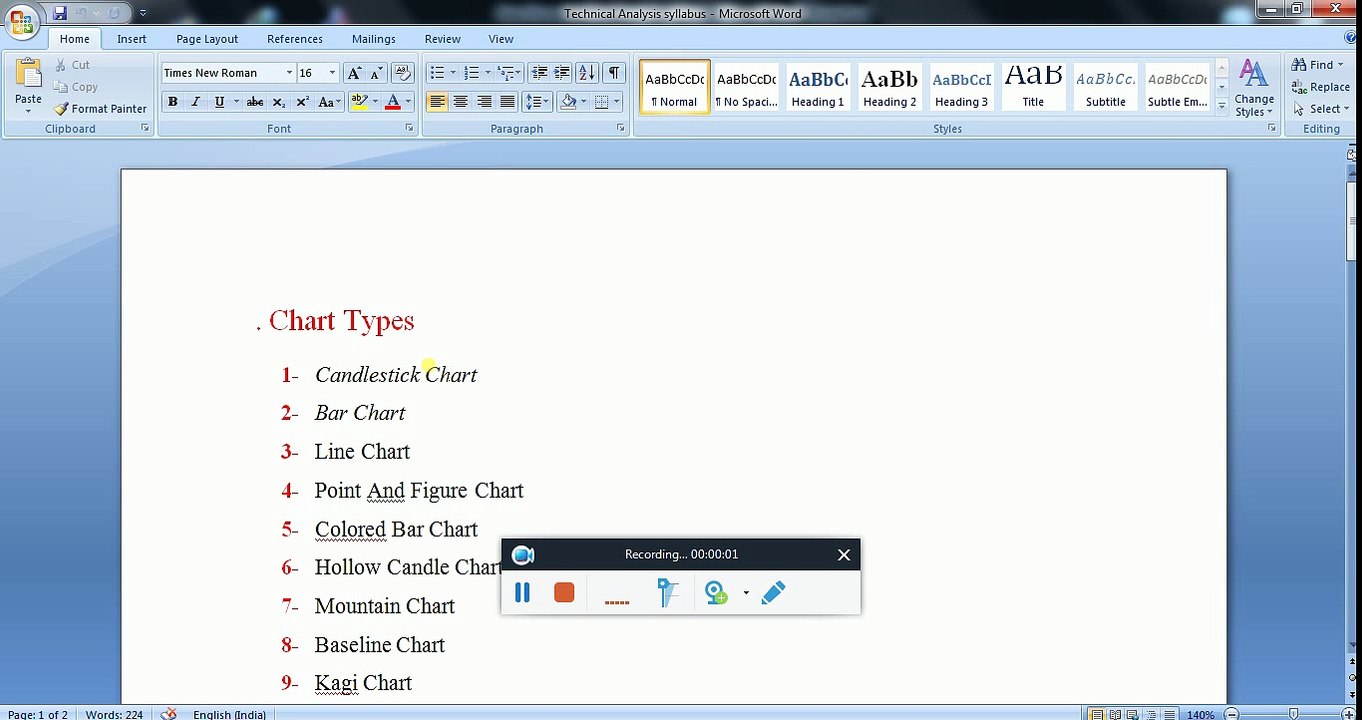The height and width of the screenshot is (720, 1362).
Task: Decrease paragraph indent
Action: click(539, 73)
